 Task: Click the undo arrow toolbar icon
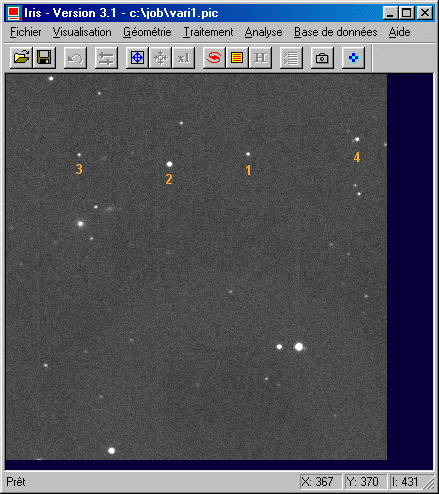(x=75, y=58)
